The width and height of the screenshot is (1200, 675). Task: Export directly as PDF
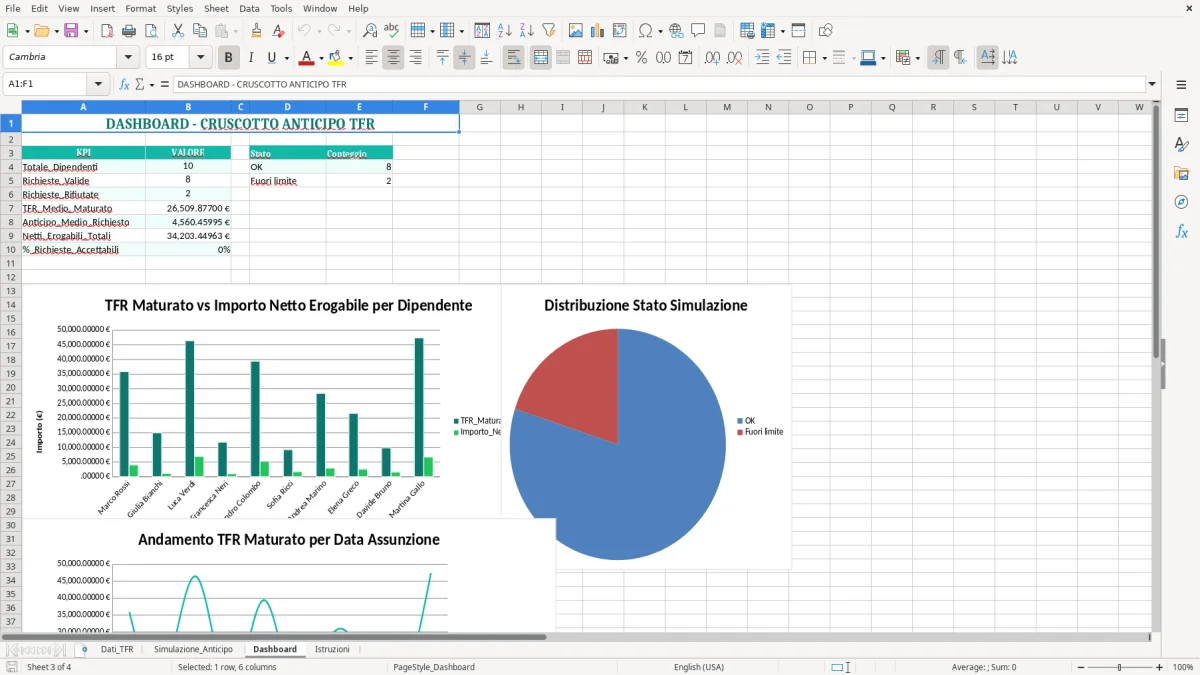click(107, 31)
